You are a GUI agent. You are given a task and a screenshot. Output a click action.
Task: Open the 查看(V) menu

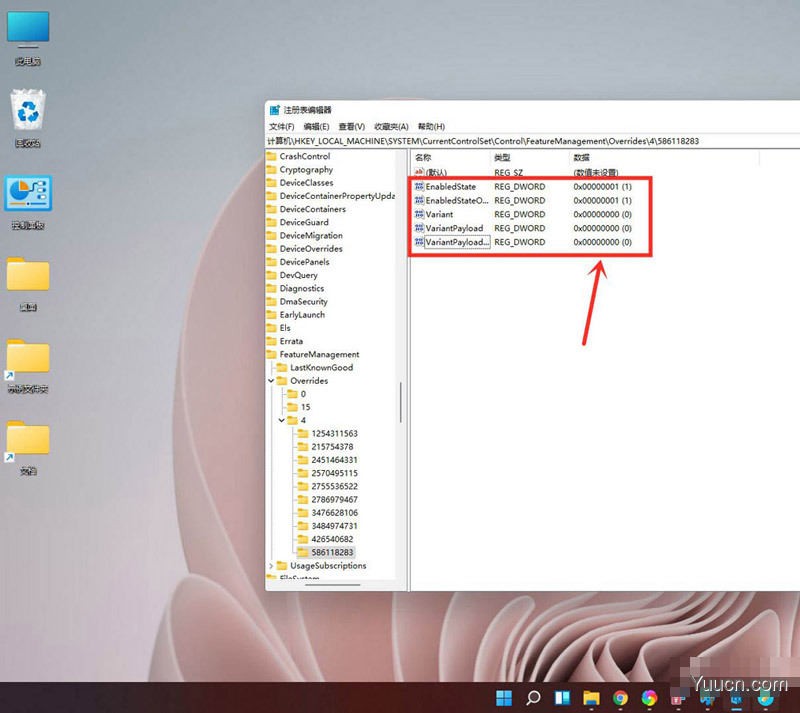coord(352,127)
